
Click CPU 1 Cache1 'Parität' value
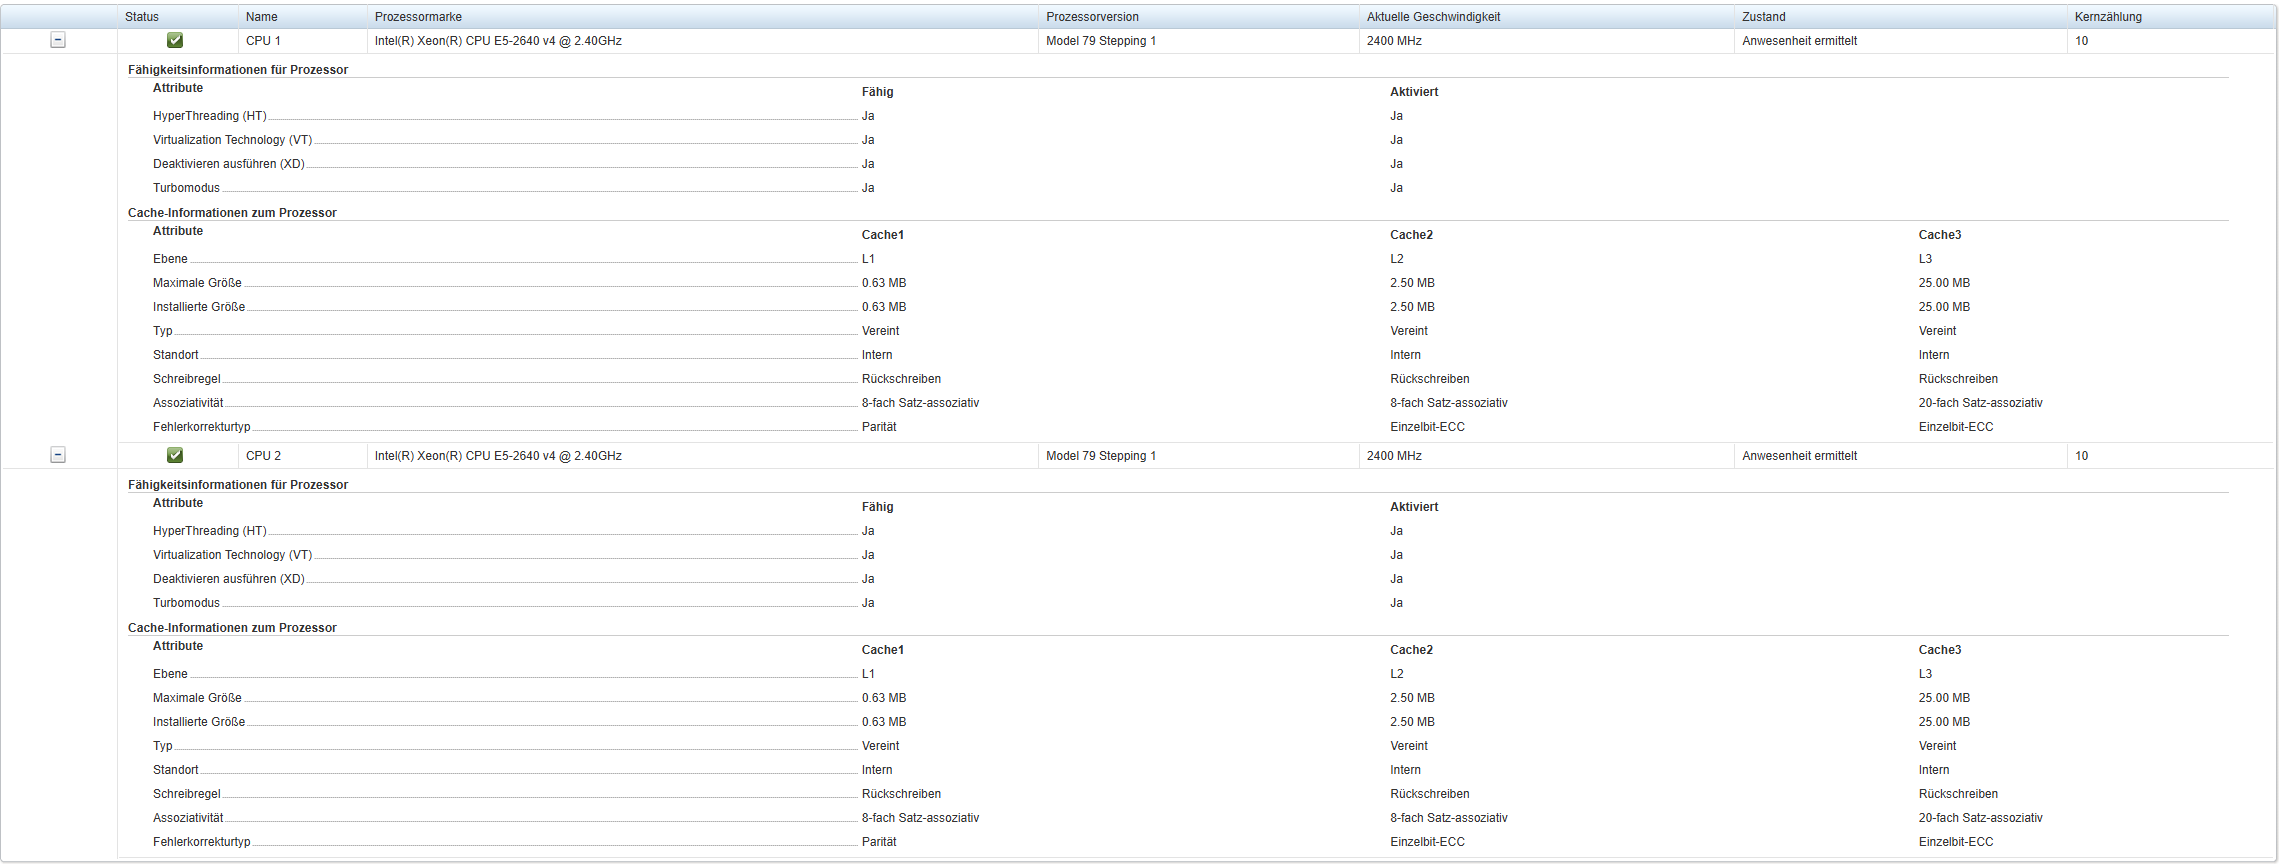pyautogui.click(x=879, y=427)
